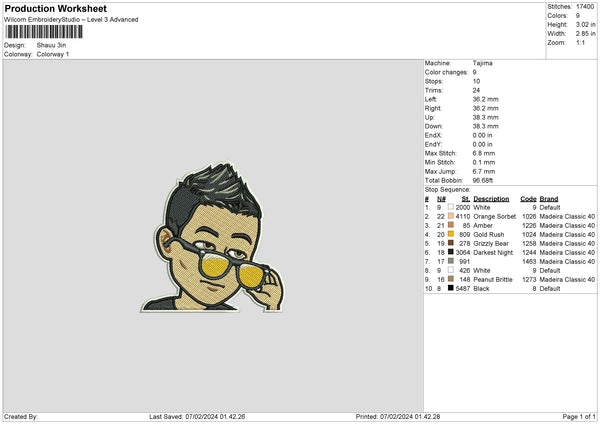
Task: Click the Max Jump value '6.7 mm'
Action: tap(484, 171)
